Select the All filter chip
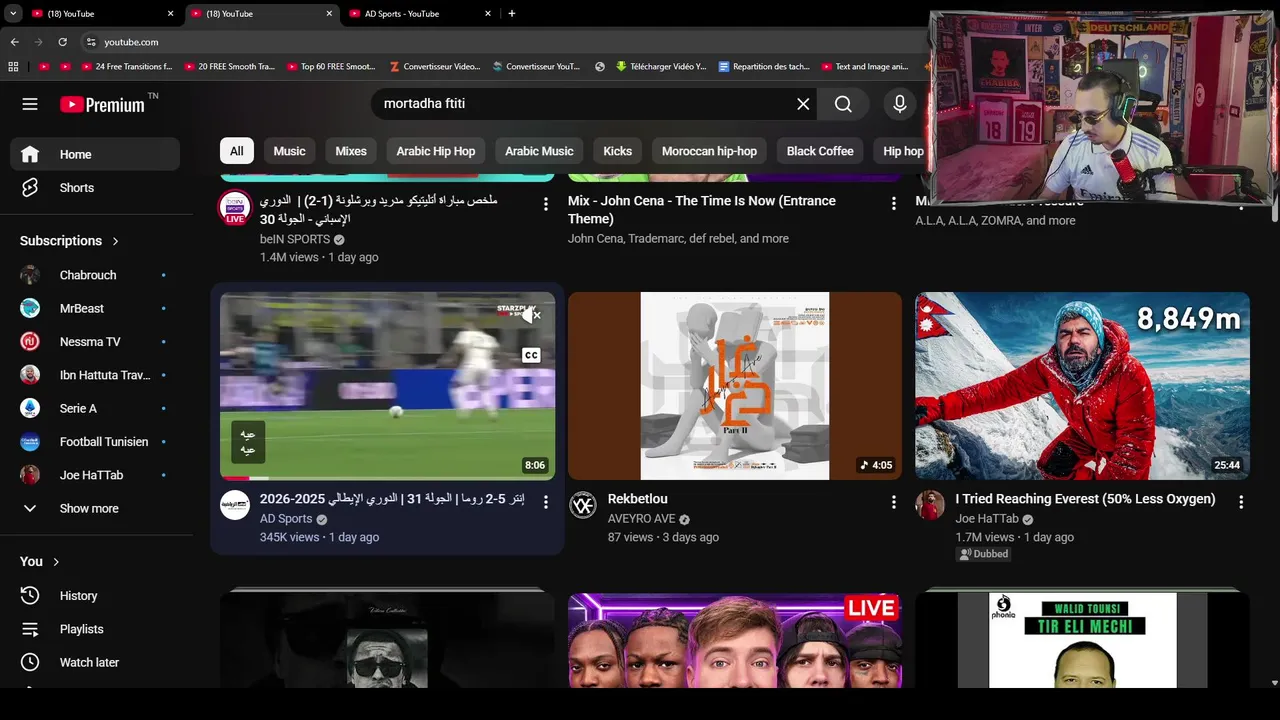Viewport: 1280px width, 720px height. pyautogui.click(x=236, y=151)
